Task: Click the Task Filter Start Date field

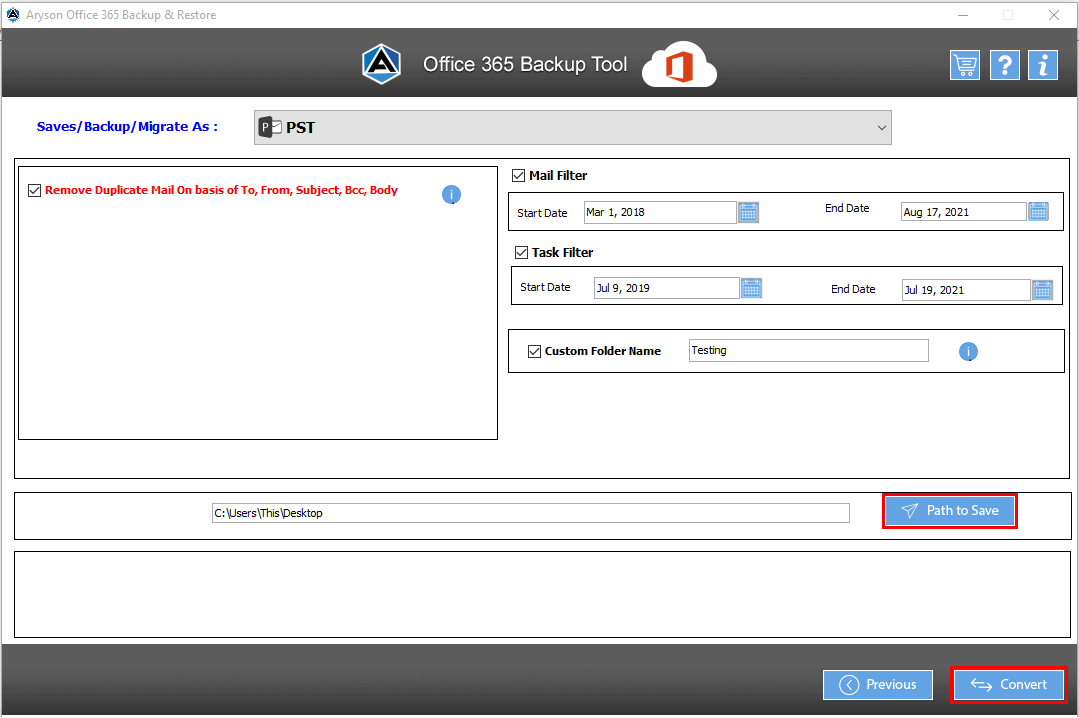Action: (x=667, y=288)
